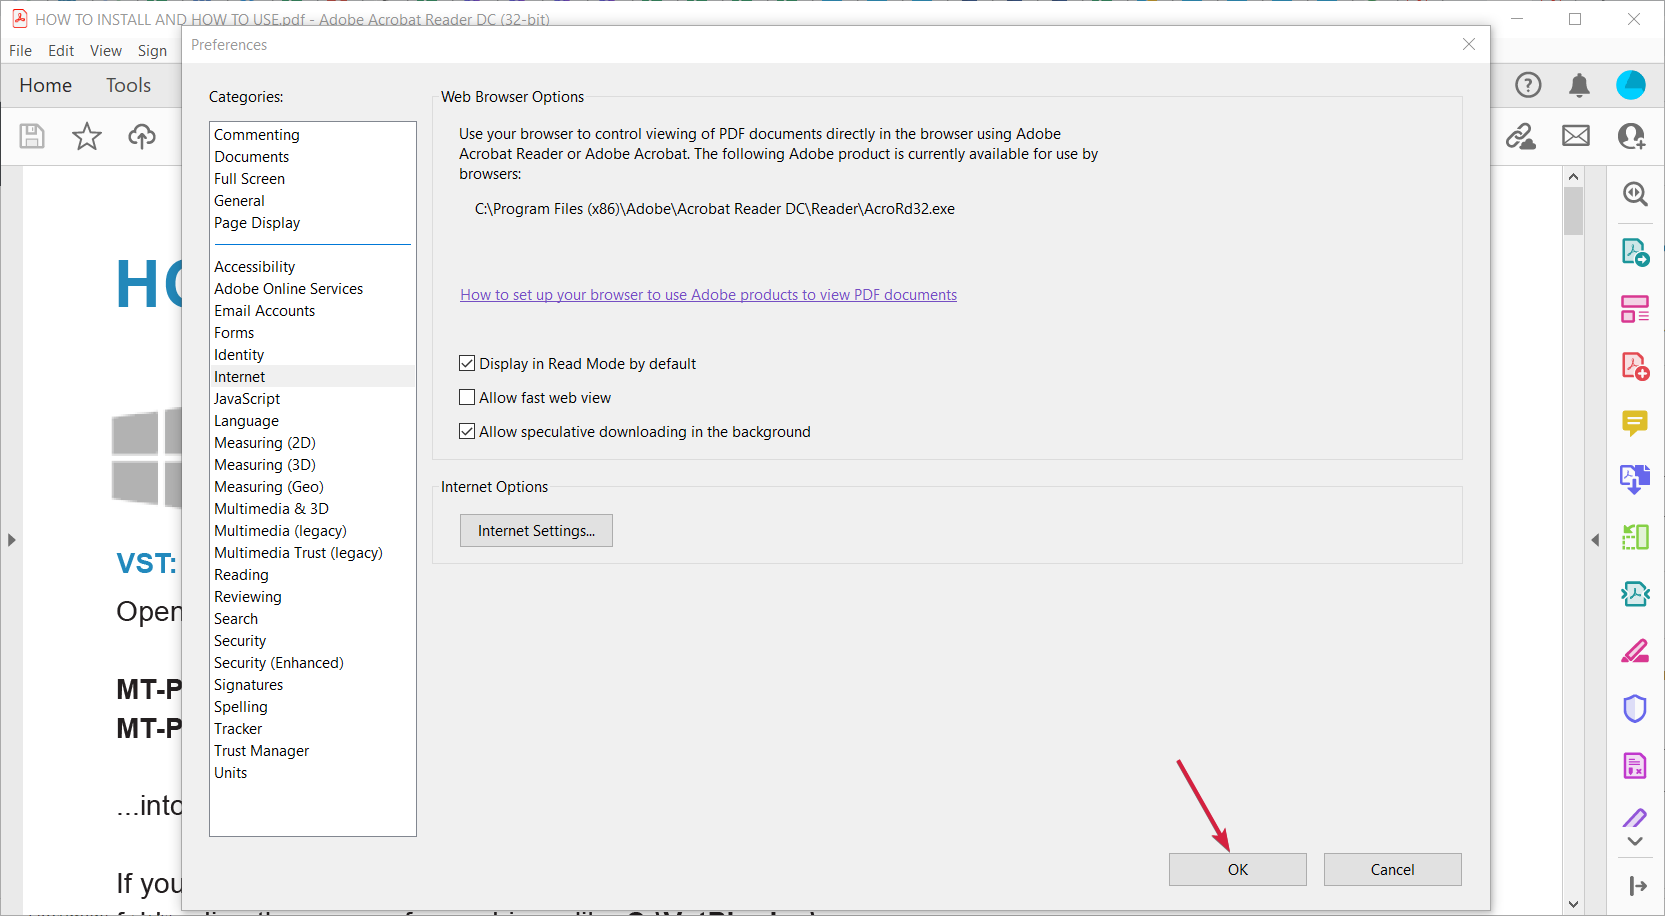
Task: Click the OK button
Action: click(x=1238, y=870)
